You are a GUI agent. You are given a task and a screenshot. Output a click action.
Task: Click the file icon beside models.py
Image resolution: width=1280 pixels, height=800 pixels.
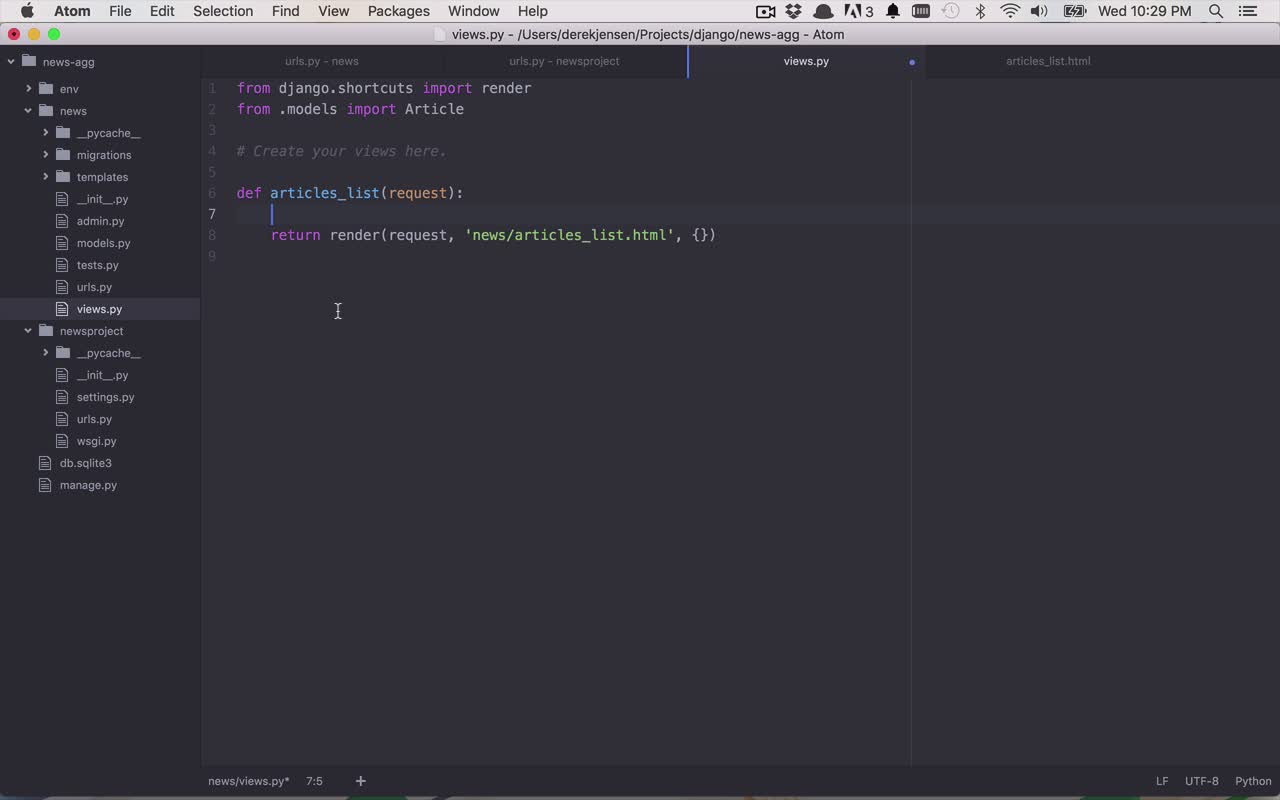click(x=63, y=243)
